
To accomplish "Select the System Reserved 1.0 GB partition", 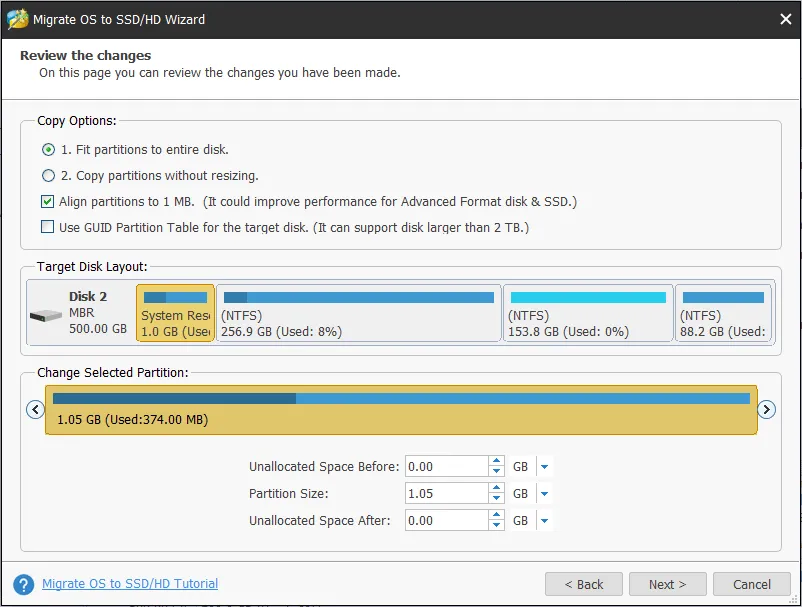I will pyautogui.click(x=175, y=313).
